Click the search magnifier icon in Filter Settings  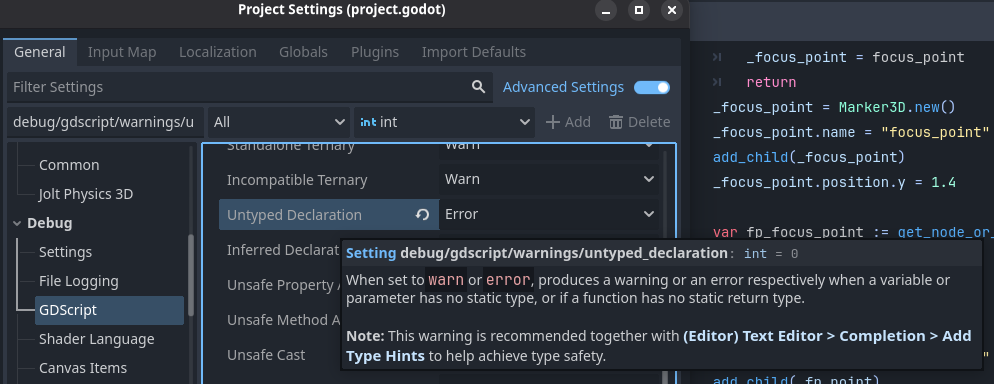(x=479, y=87)
